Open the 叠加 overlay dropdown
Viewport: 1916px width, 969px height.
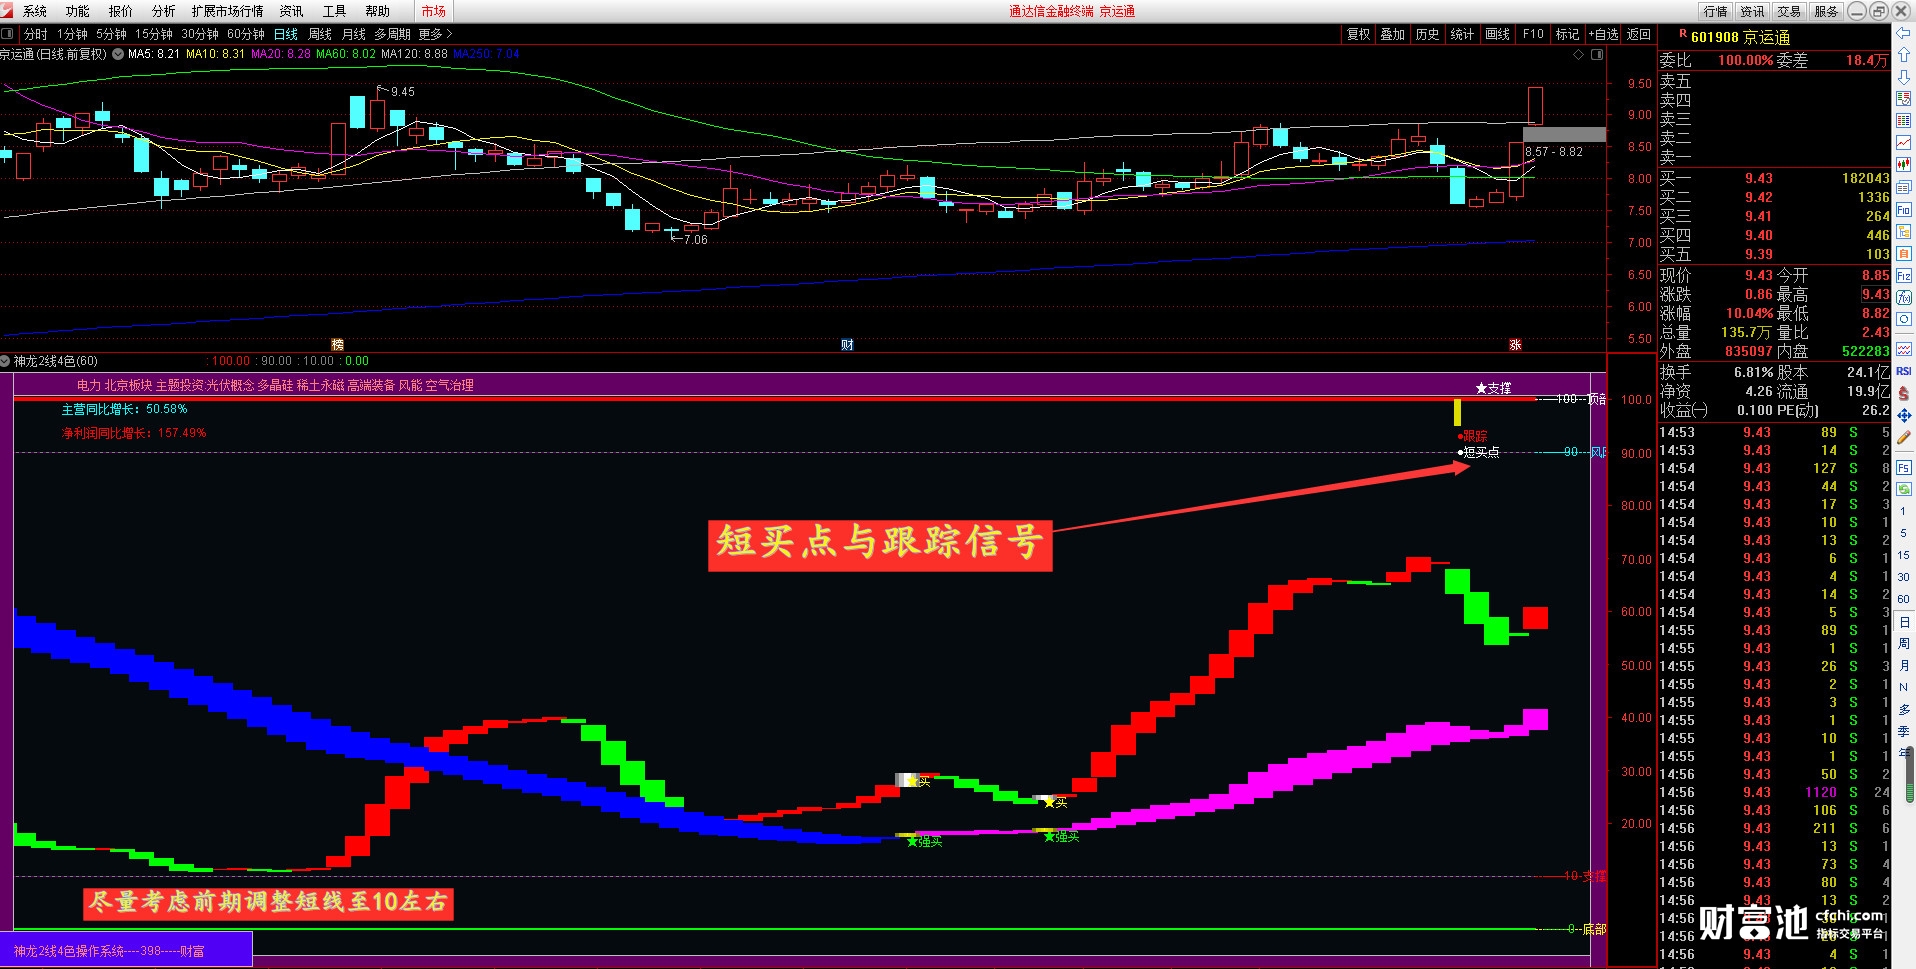tap(1392, 34)
